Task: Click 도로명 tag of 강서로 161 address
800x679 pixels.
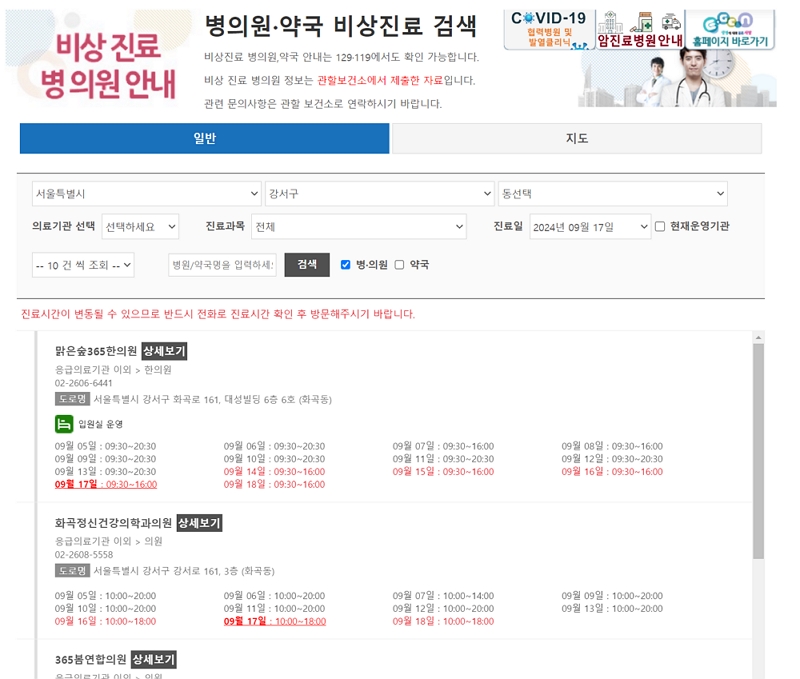Action: 72,570
